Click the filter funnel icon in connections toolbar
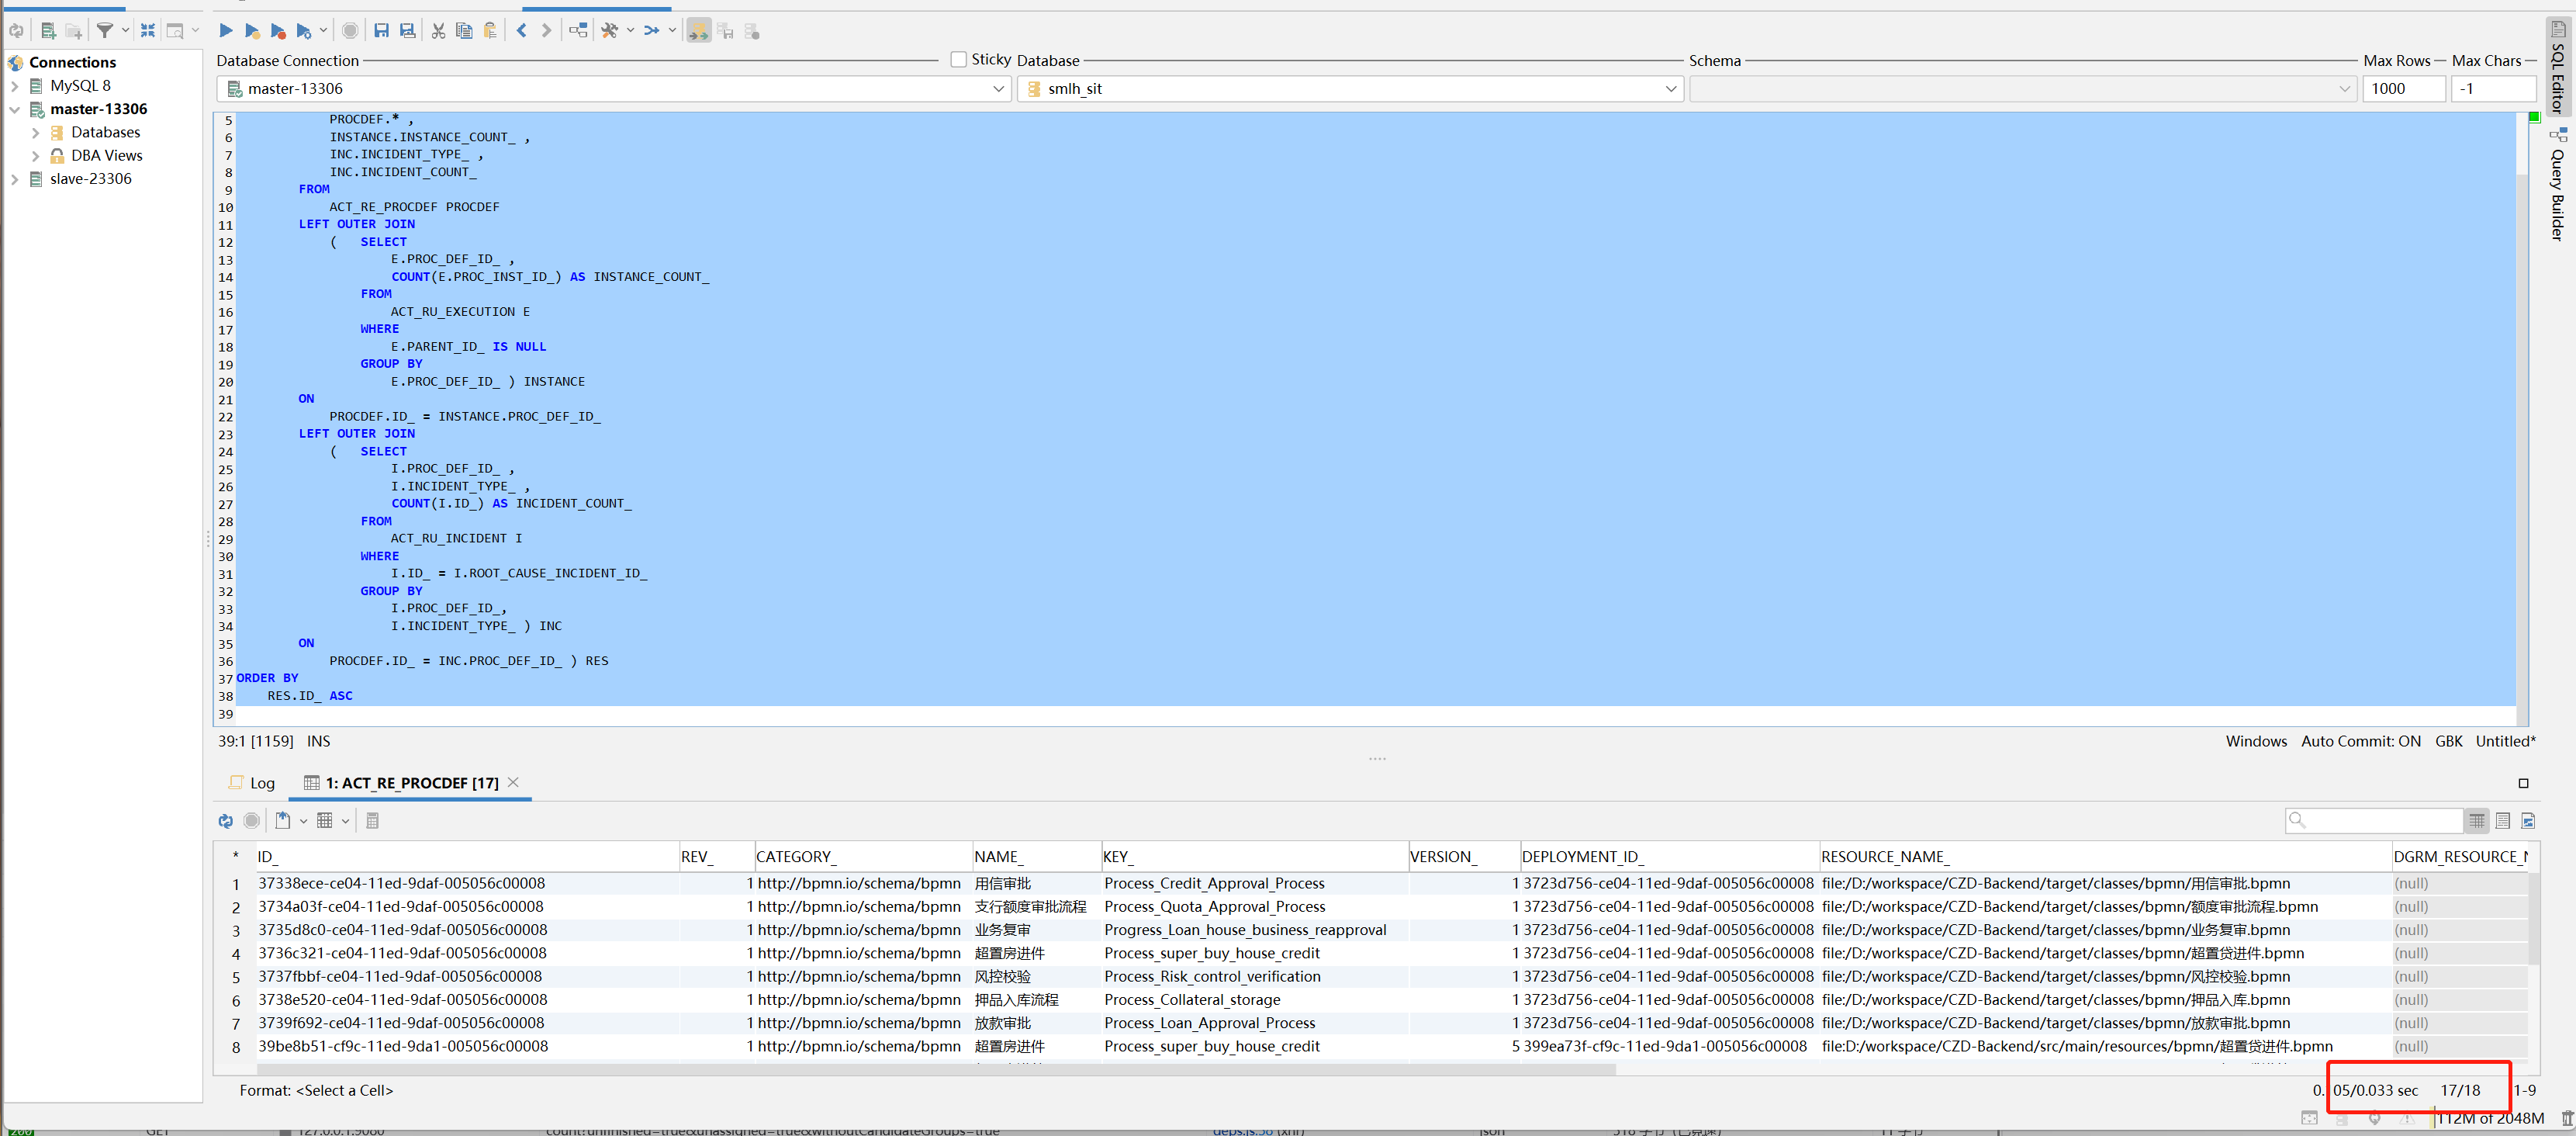 tap(104, 31)
